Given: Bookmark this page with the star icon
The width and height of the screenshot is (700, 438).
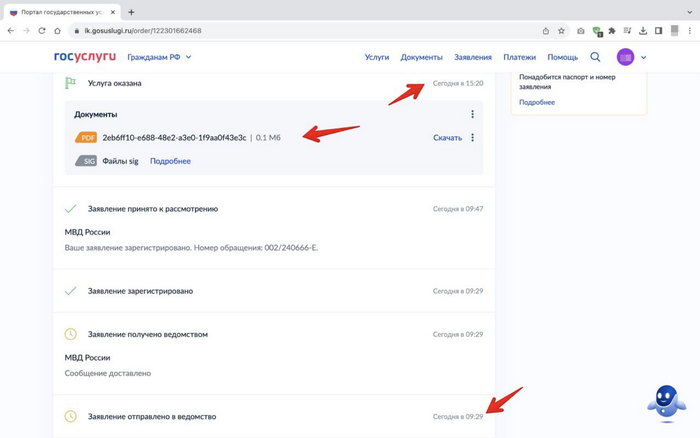Looking at the screenshot, I should click(x=561, y=31).
